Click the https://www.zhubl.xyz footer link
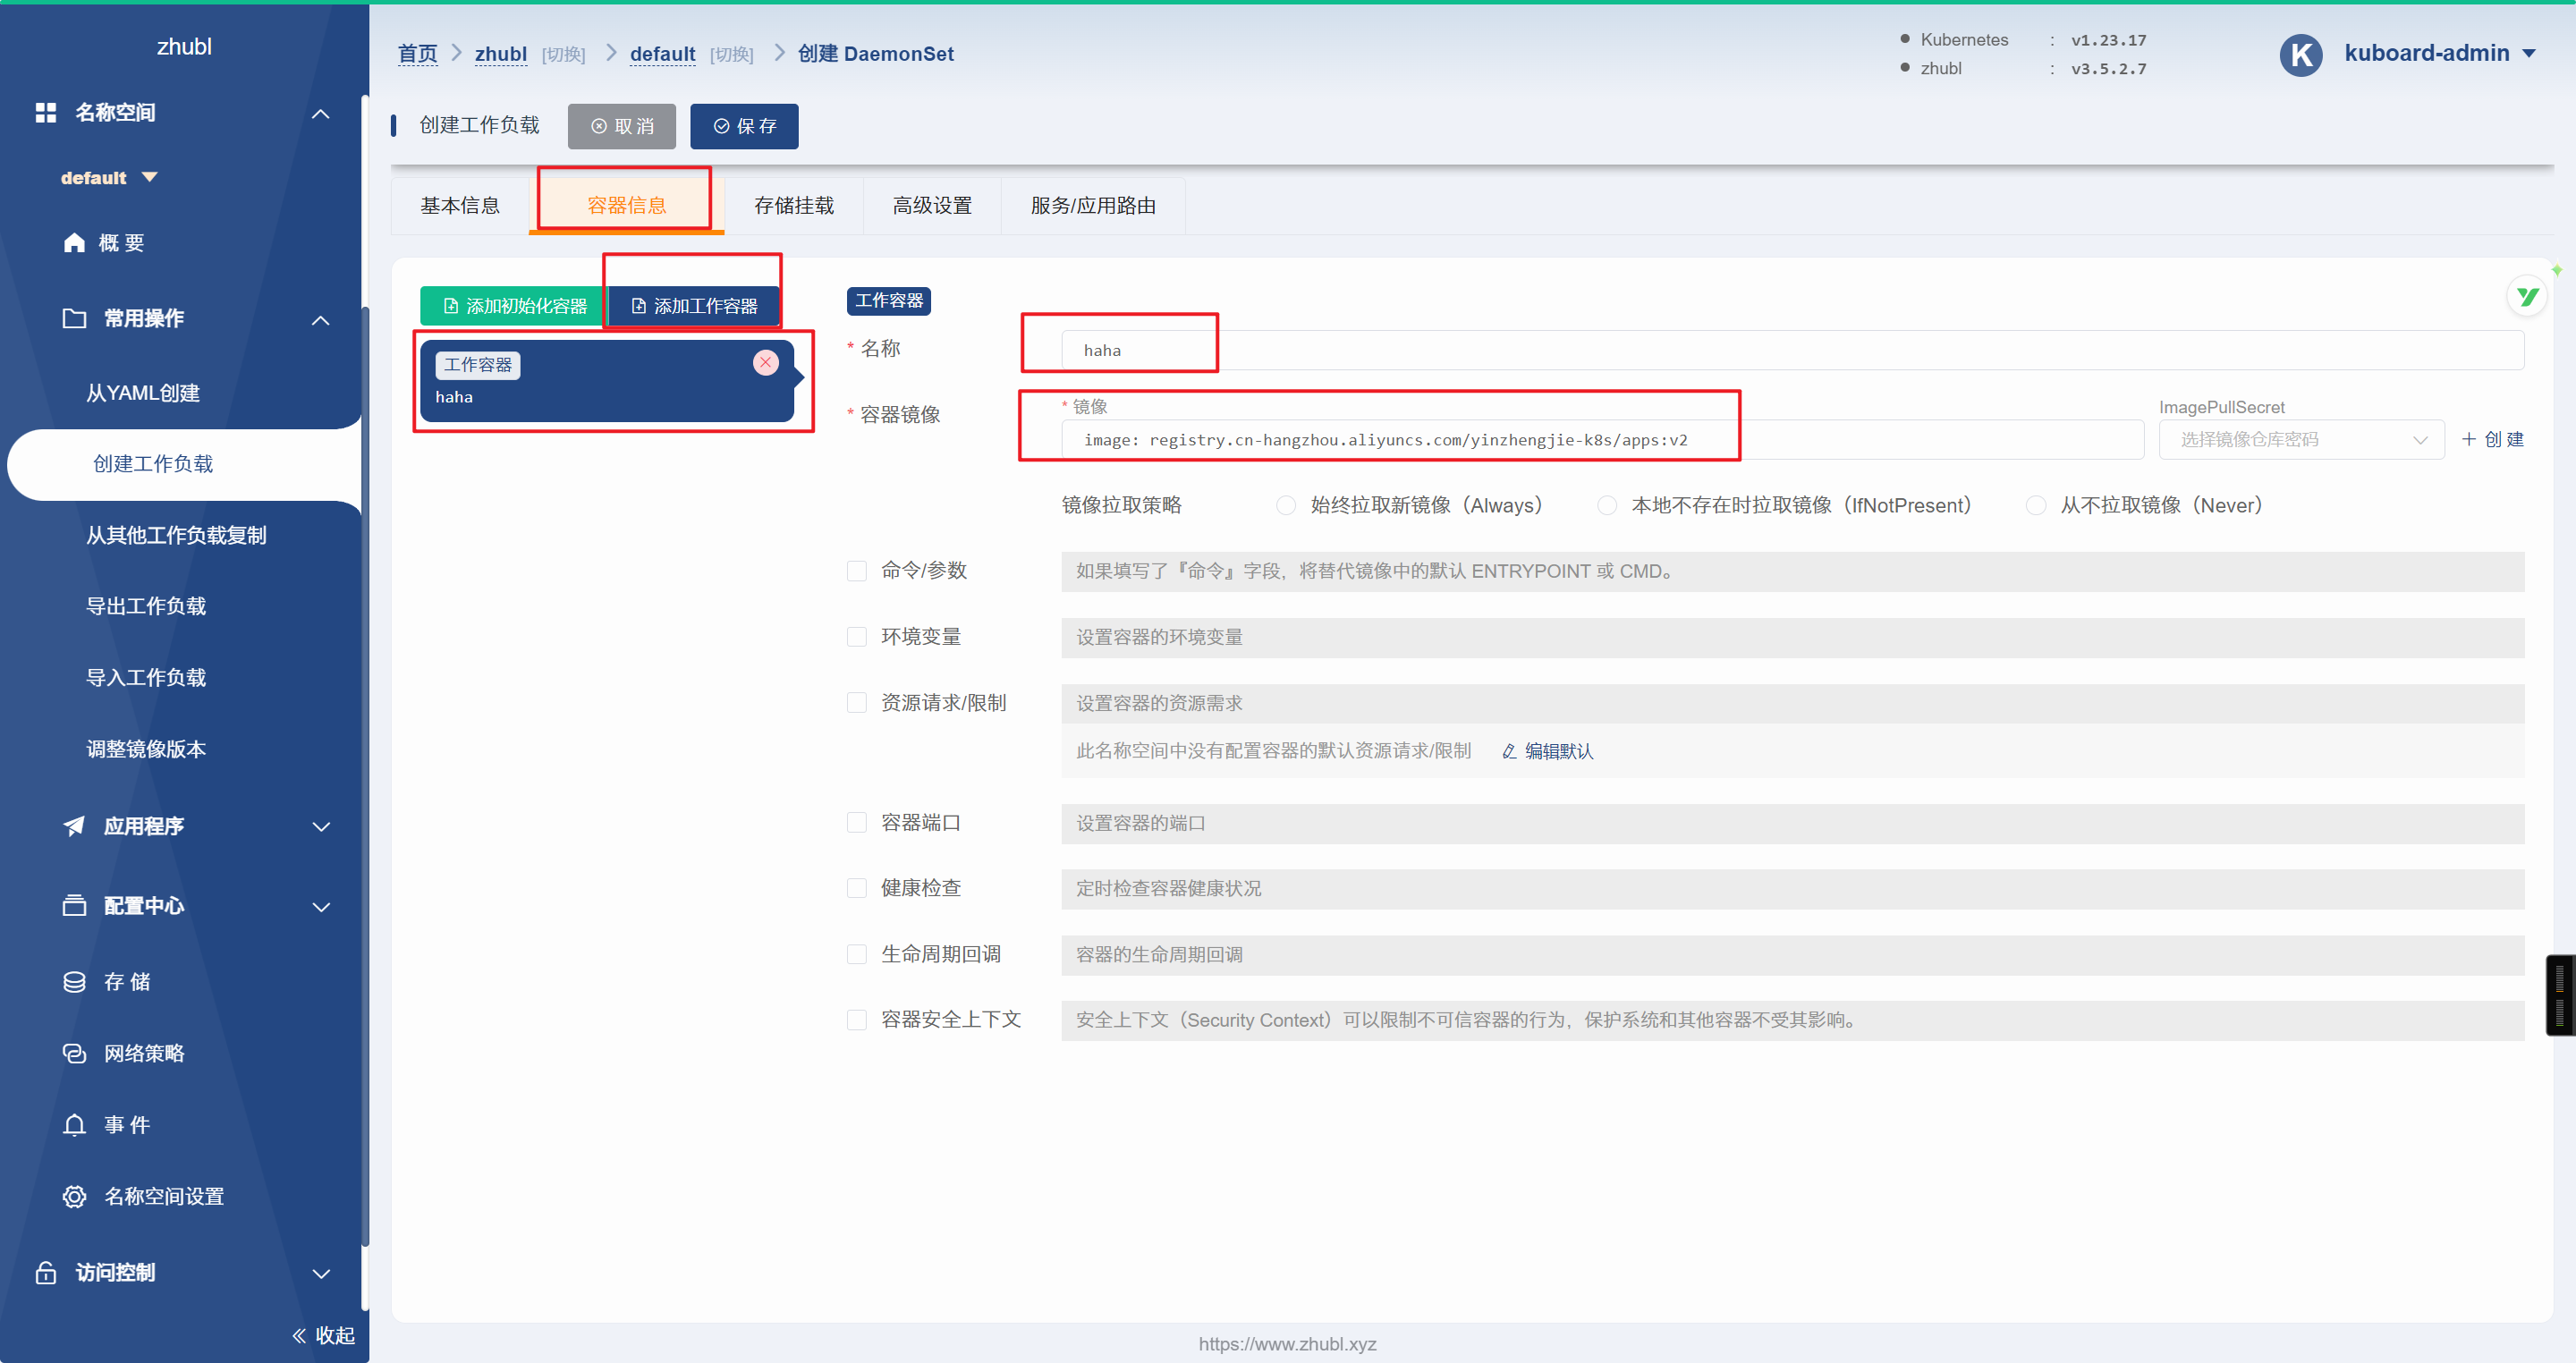Screen dimensions: 2576x1363 [1287, 1344]
